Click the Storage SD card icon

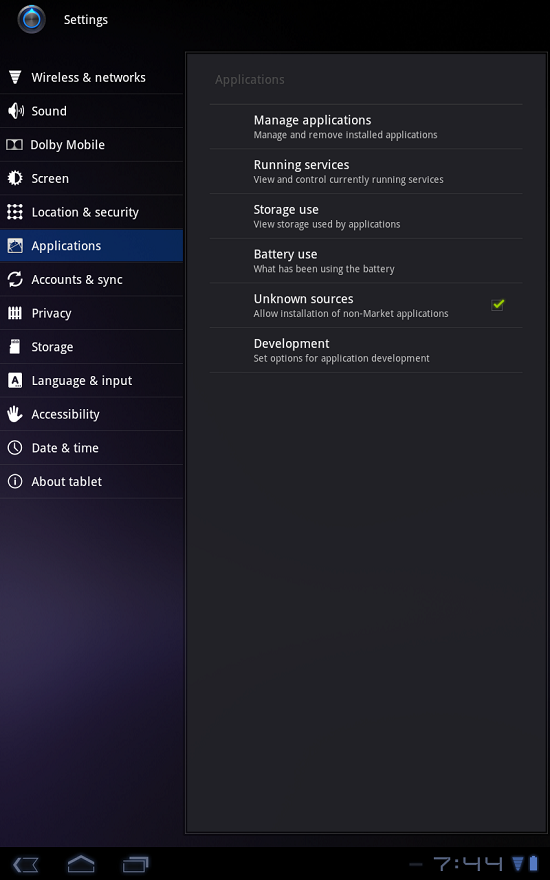tap(15, 346)
